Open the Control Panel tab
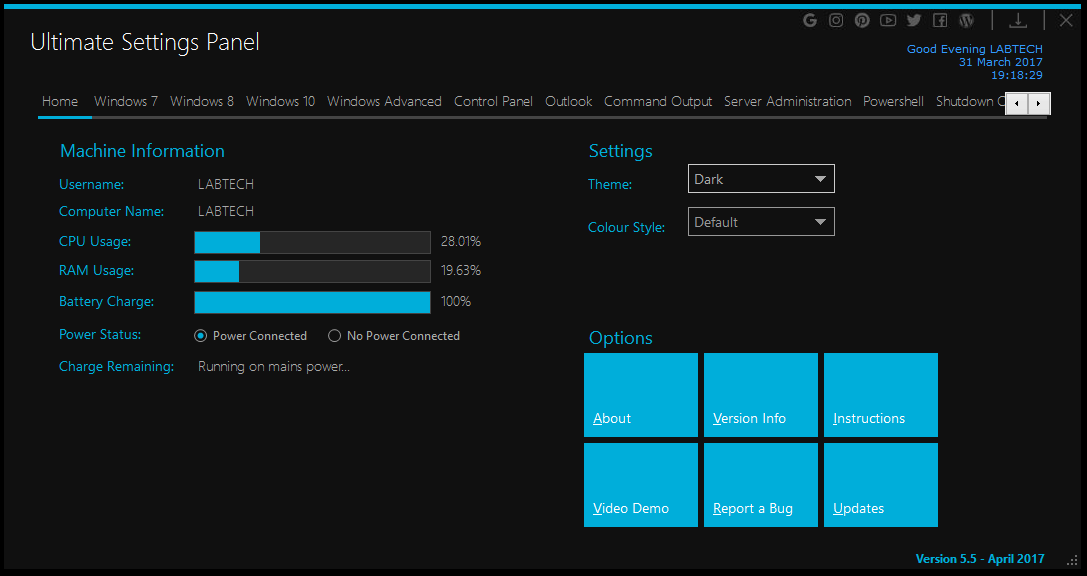The image size is (1087, 576). (x=493, y=101)
